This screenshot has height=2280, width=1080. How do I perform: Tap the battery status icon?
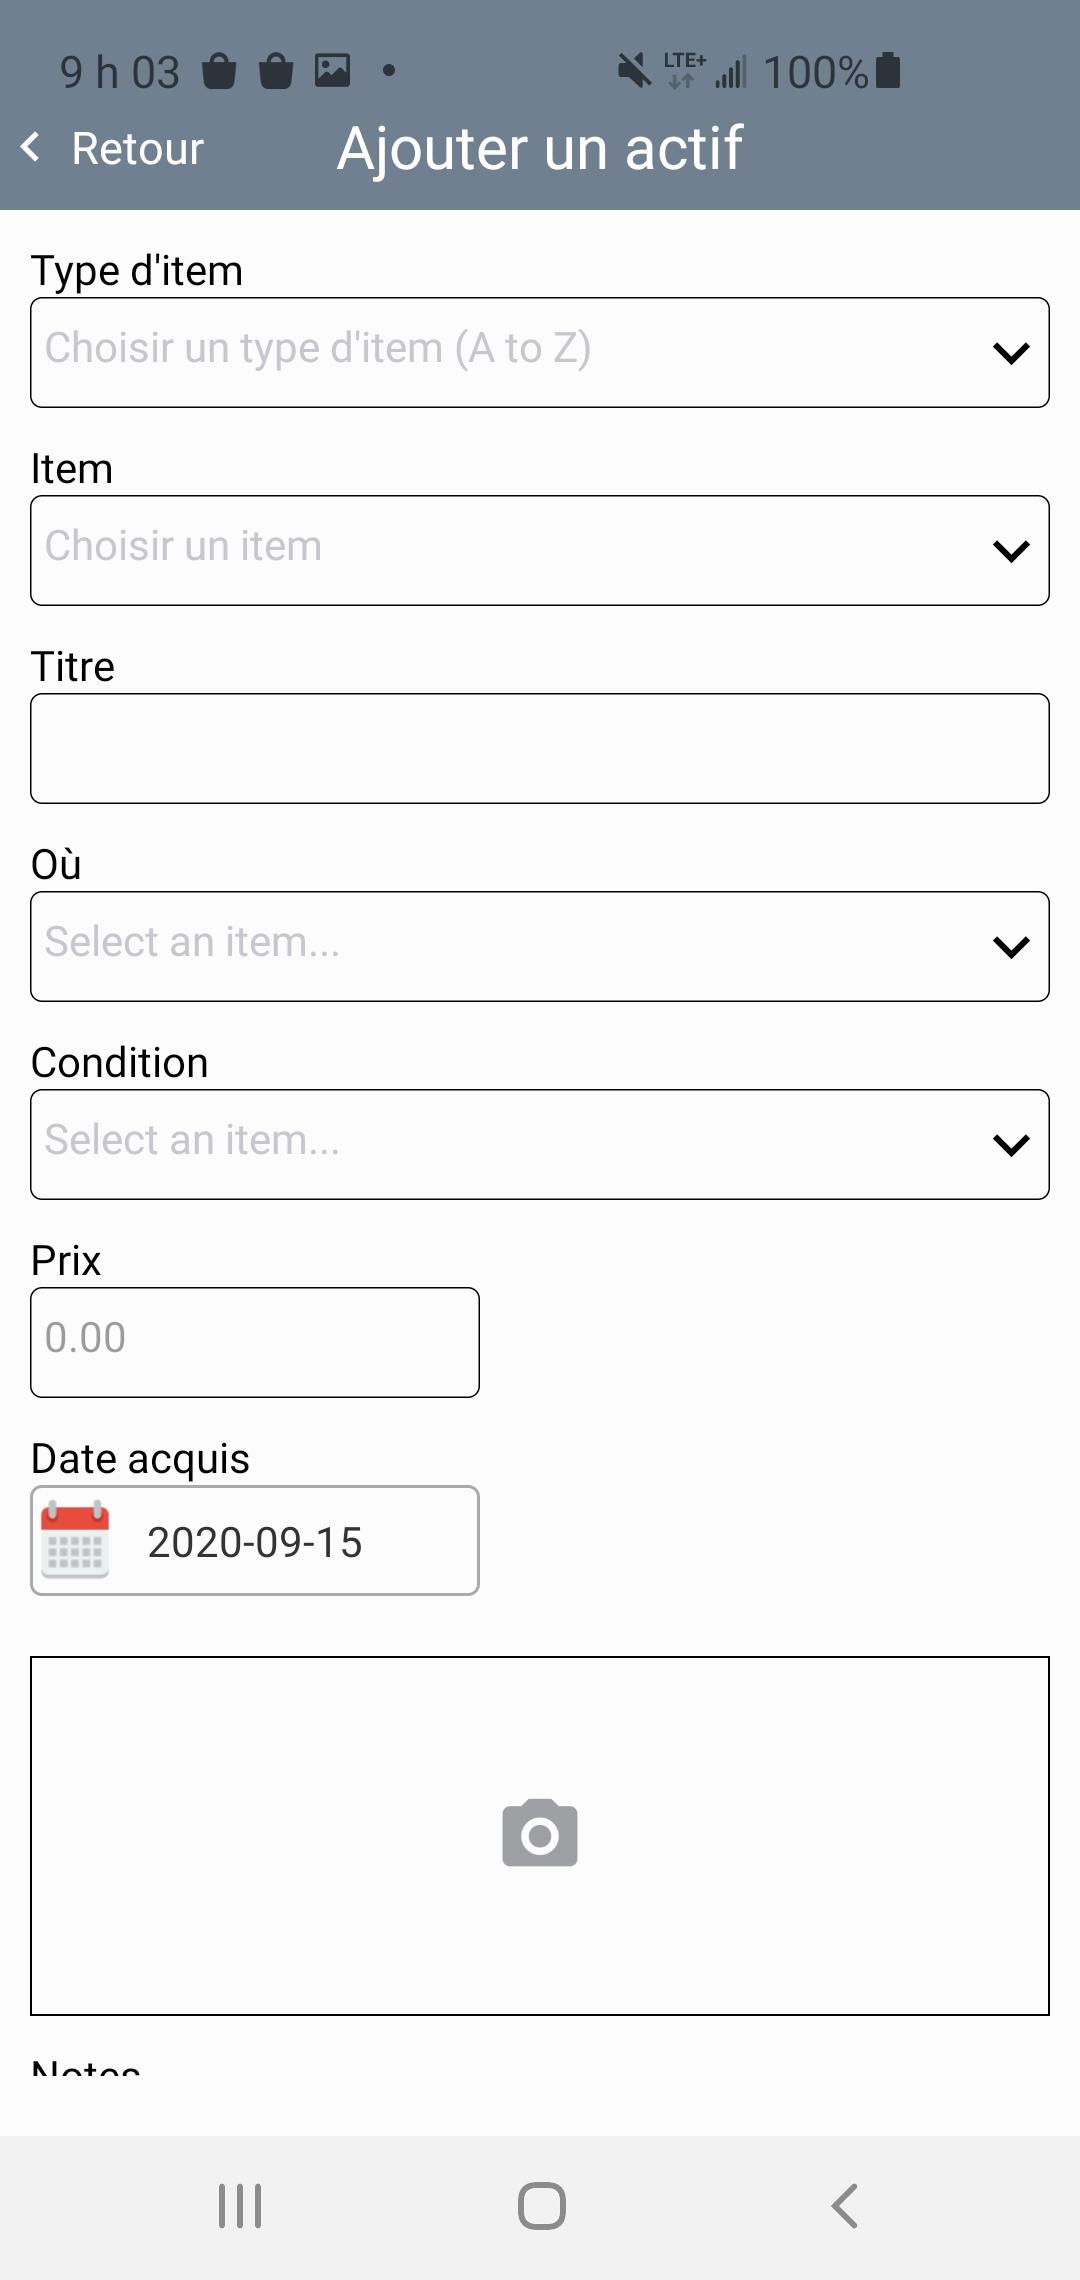[x=888, y=71]
